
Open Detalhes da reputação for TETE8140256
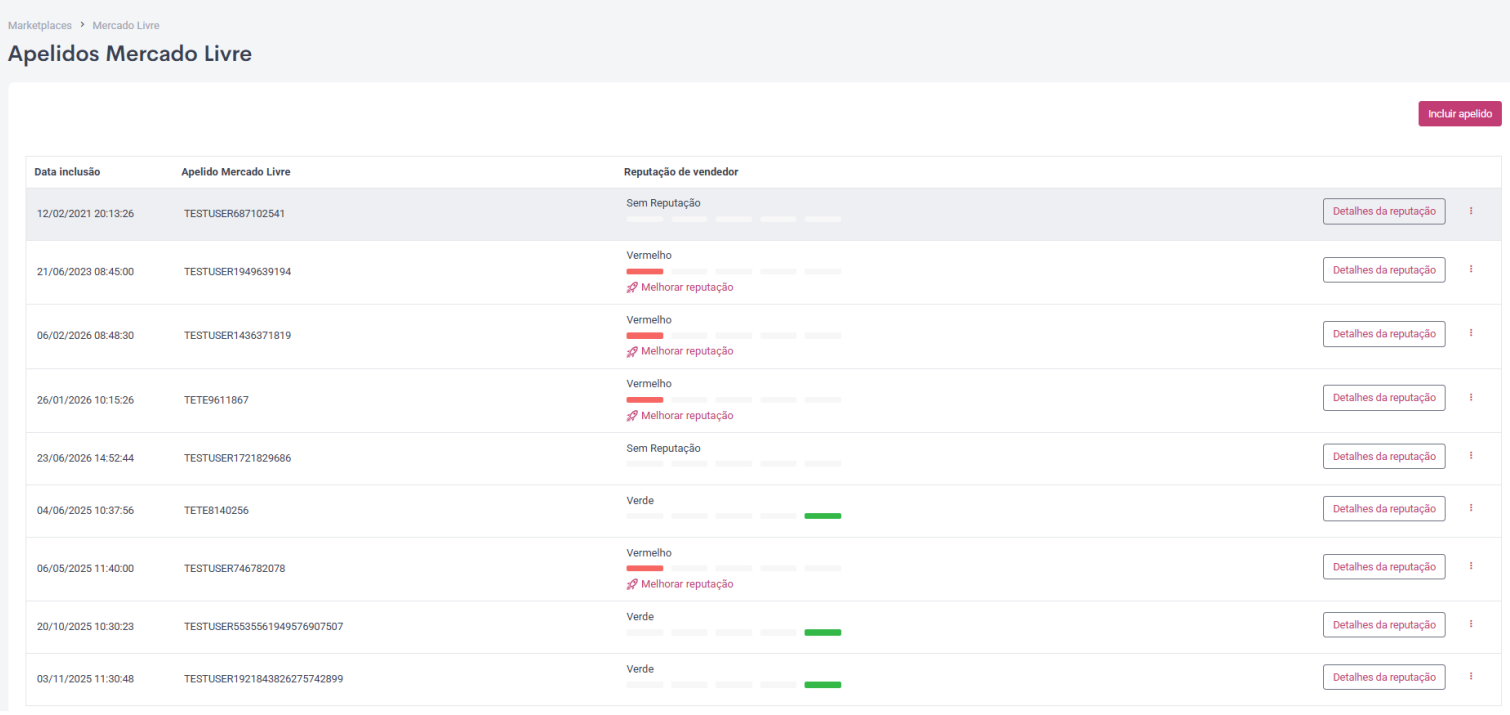pyautogui.click(x=1383, y=509)
